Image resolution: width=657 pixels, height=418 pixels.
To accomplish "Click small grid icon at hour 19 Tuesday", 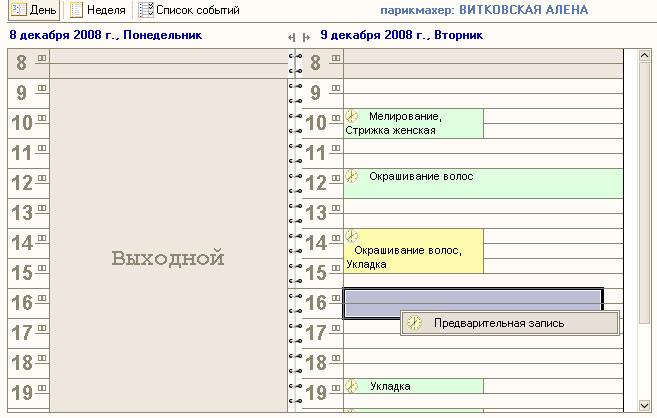I will click(x=336, y=388).
